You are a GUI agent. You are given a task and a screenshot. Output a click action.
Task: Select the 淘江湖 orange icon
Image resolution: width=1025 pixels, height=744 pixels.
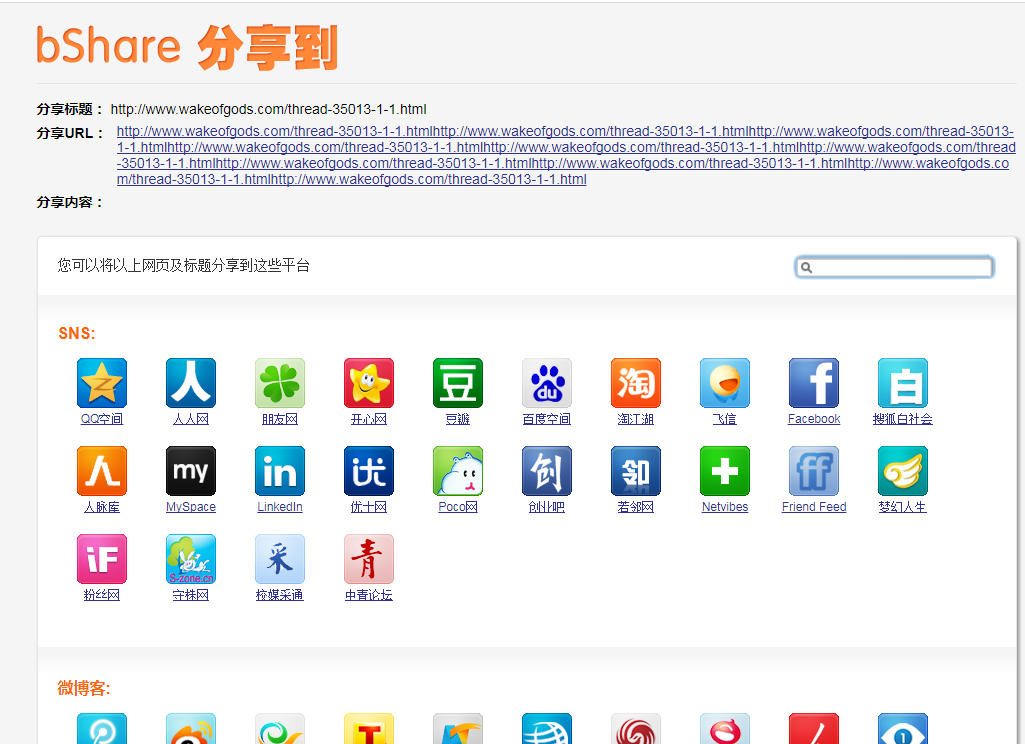coord(635,383)
